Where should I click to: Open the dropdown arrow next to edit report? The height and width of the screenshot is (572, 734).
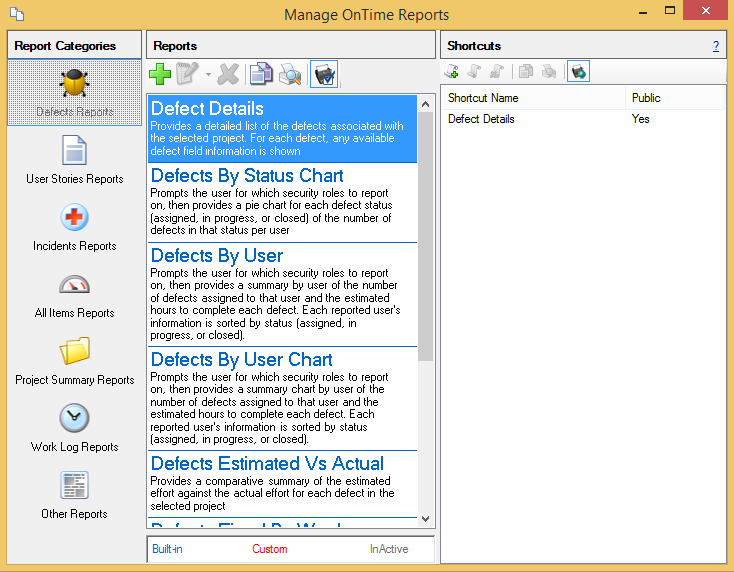[208, 74]
